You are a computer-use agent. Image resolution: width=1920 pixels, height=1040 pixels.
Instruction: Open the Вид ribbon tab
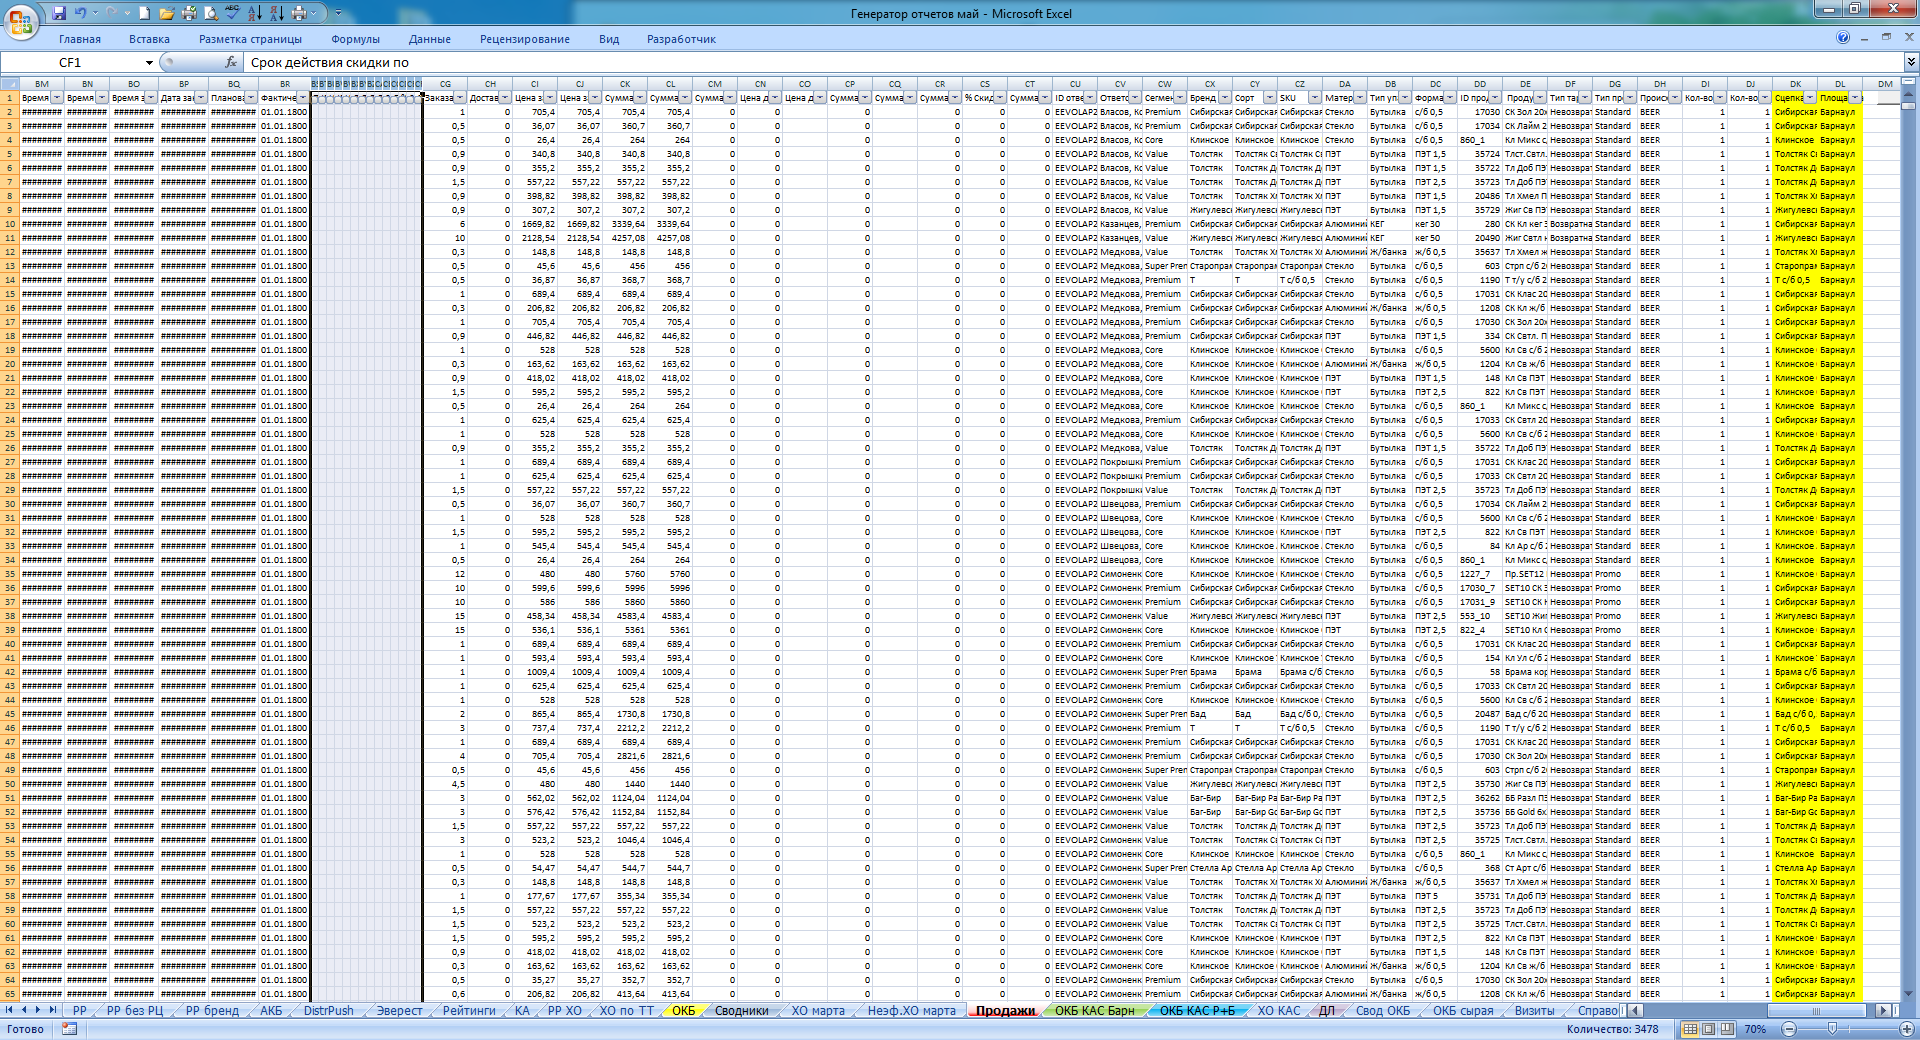coord(609,39)
